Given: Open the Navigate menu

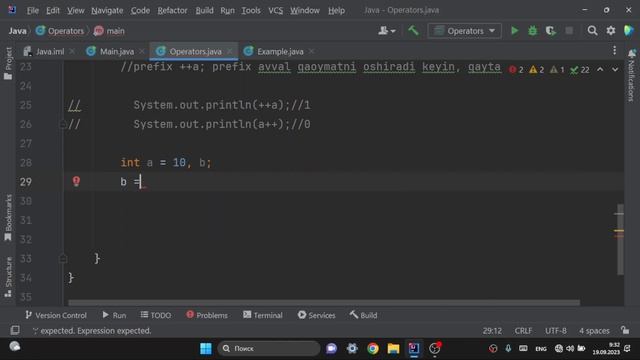Looking at the screenshot, I should point(107,11).
